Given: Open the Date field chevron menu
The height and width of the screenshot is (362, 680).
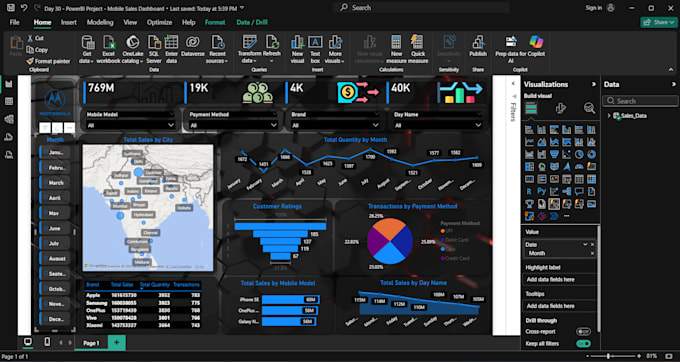Looking at the screenshot, I should click(x=585, y=245).
